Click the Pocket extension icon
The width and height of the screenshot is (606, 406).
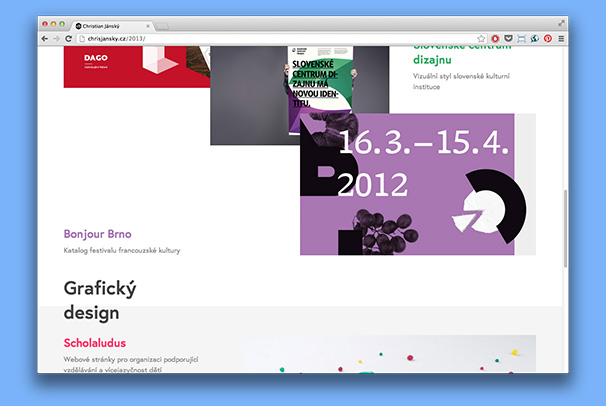click(x=508, y=38)
